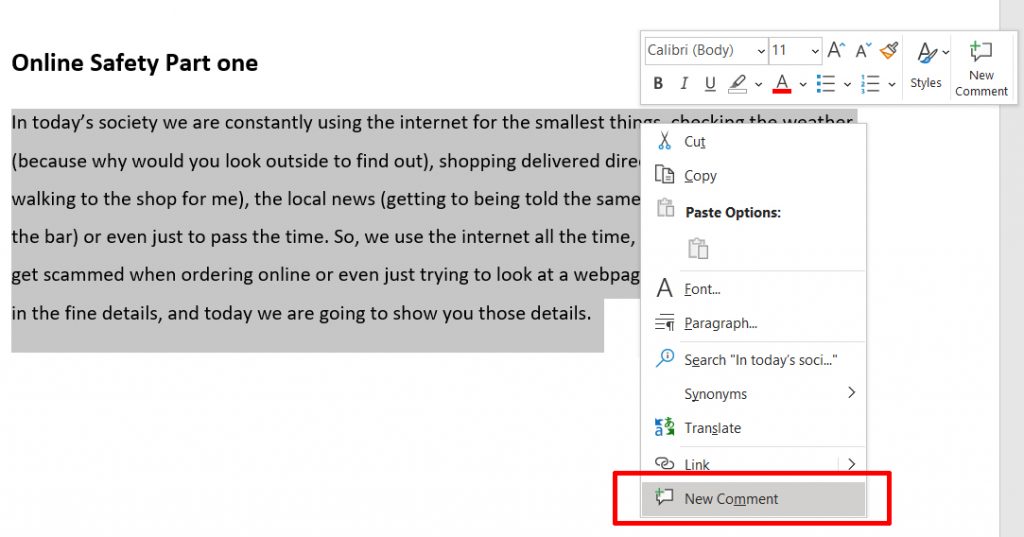Apply bullet list formatting
Screen dimensions: 1024x537
[x=825, y=84]
